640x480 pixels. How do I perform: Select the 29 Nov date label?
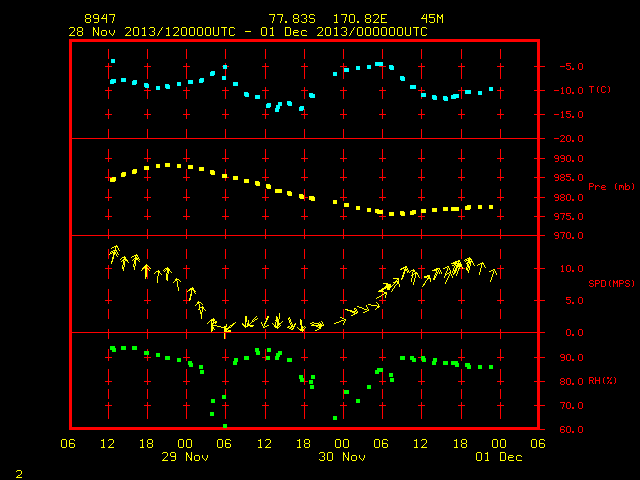click(x=185, y=457)
